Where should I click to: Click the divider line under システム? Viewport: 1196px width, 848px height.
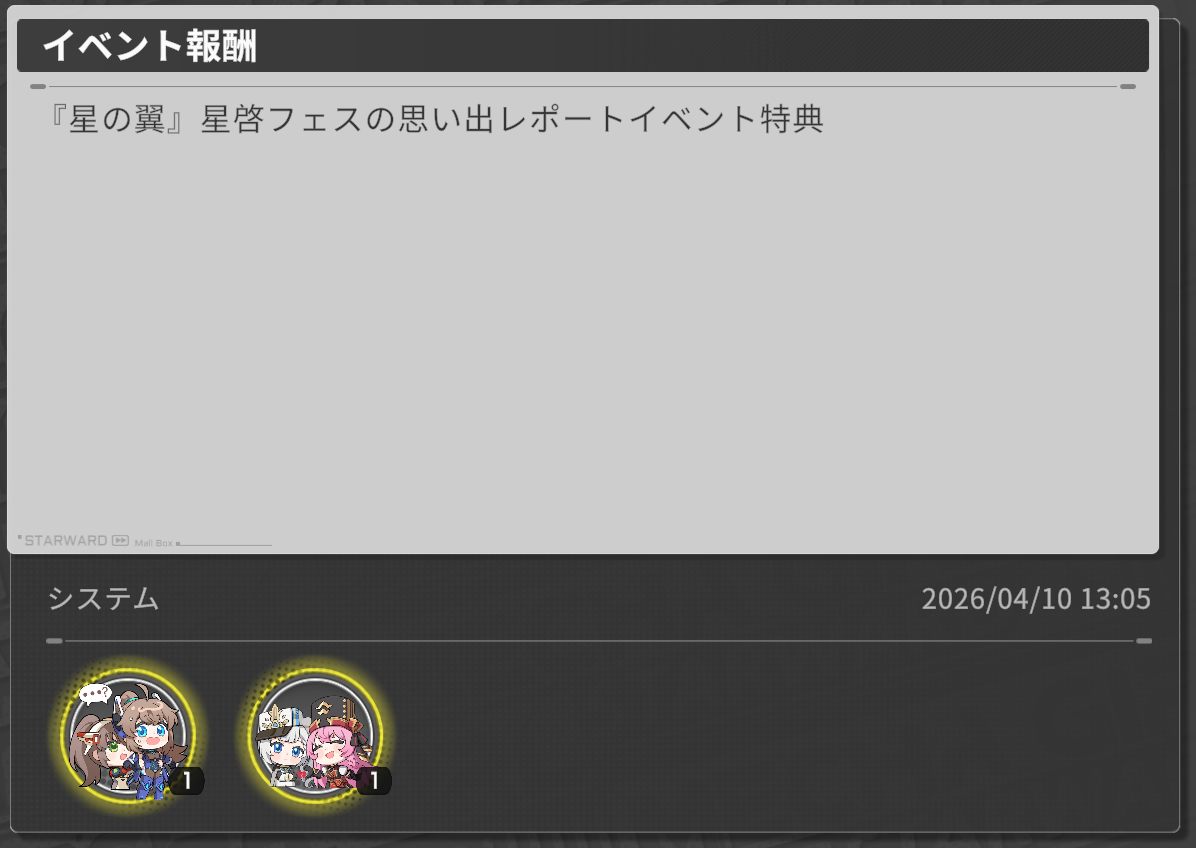pos(599,641)
